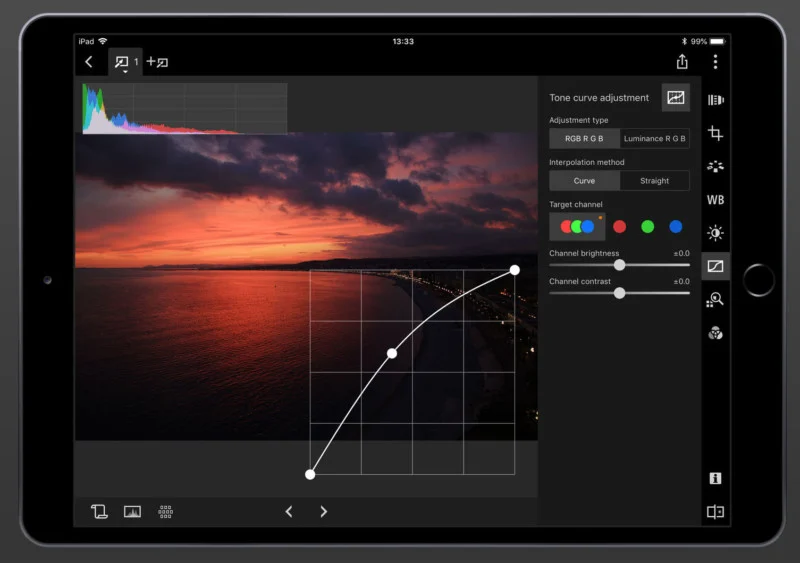Select Curve interpolation method
The height and width of the screenshot is (563, 800).
(584, 181)
